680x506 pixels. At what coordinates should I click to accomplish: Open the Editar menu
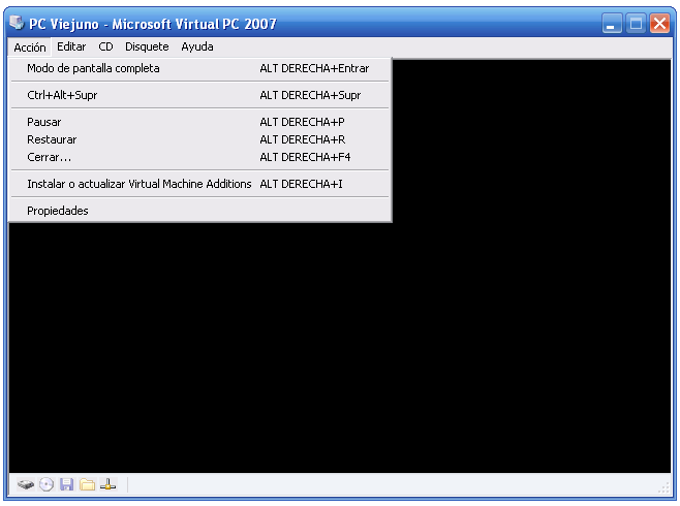(72, 46)
